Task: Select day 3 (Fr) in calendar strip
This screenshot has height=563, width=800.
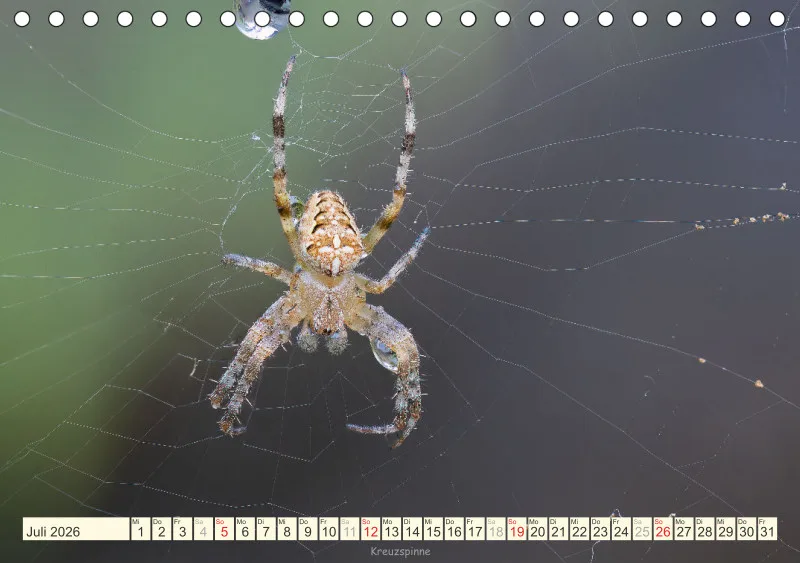Action: 182,529
